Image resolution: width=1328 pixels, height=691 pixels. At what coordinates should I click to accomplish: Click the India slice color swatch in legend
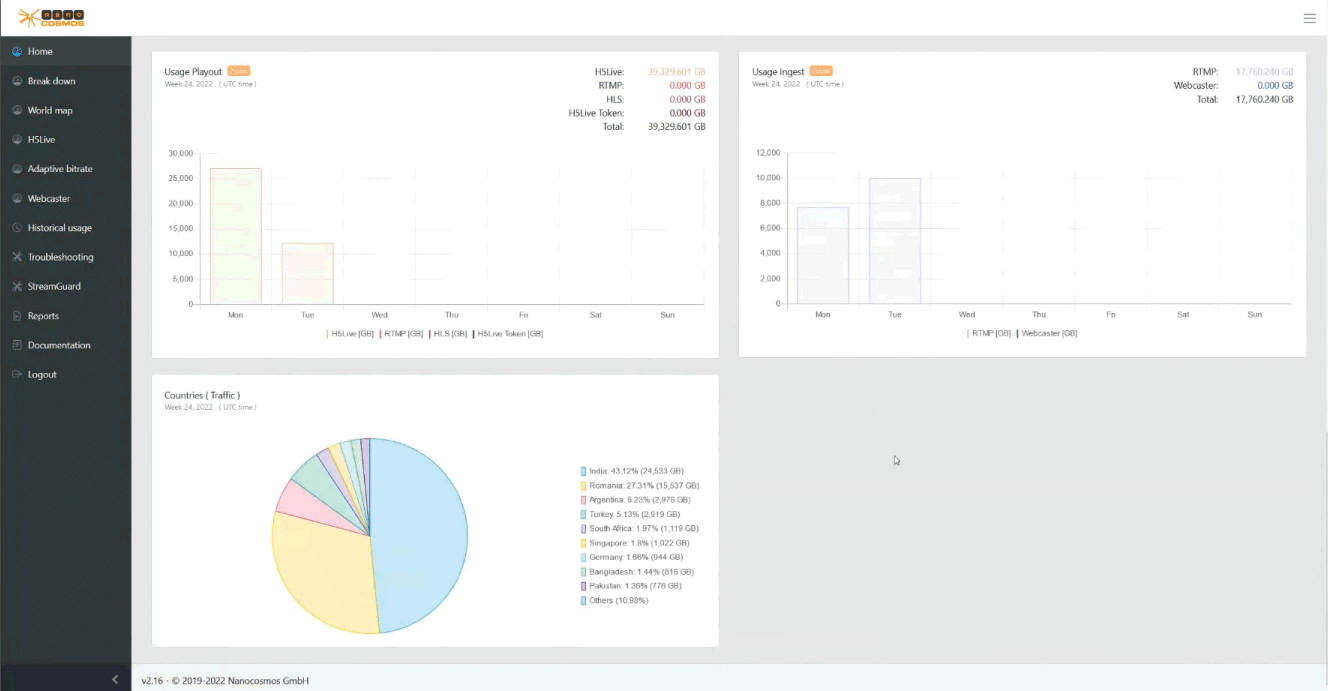coord(585,470)
